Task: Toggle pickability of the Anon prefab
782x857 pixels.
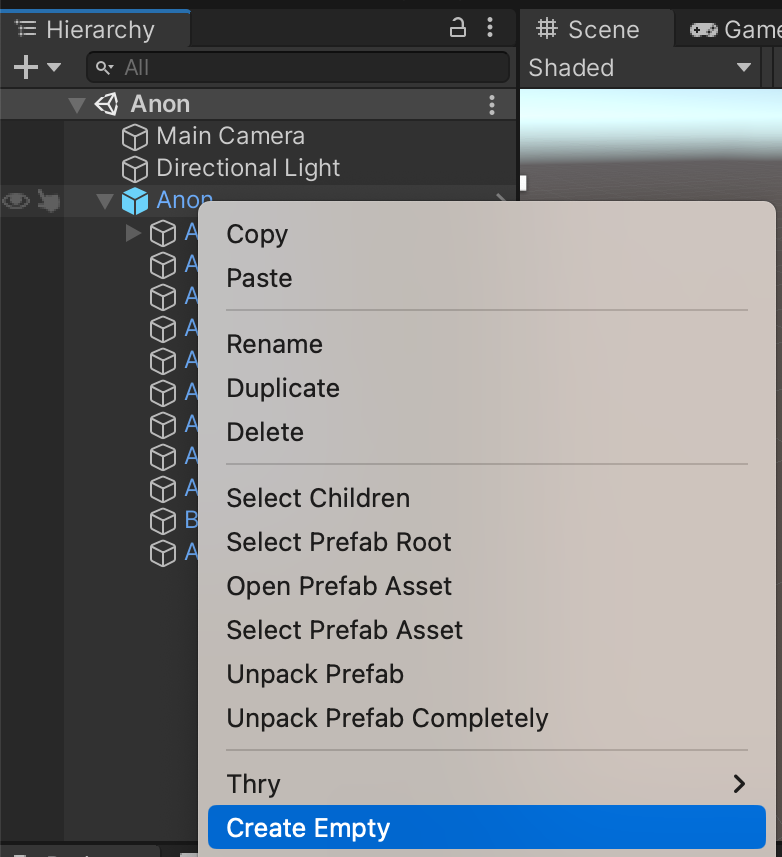Action: [49, 201]
